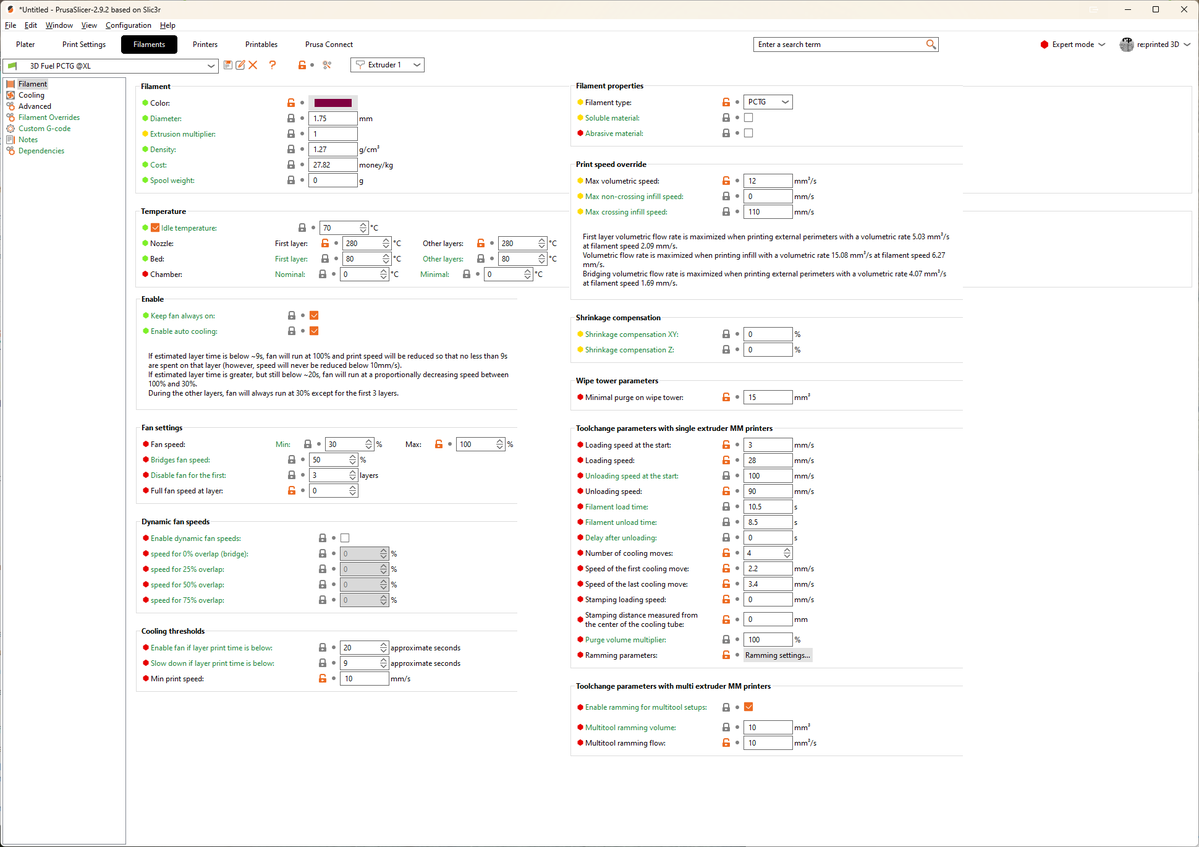Switch to the Print Settings tab
Screen dimensions: 1199x847
click(x=84, y=44)
